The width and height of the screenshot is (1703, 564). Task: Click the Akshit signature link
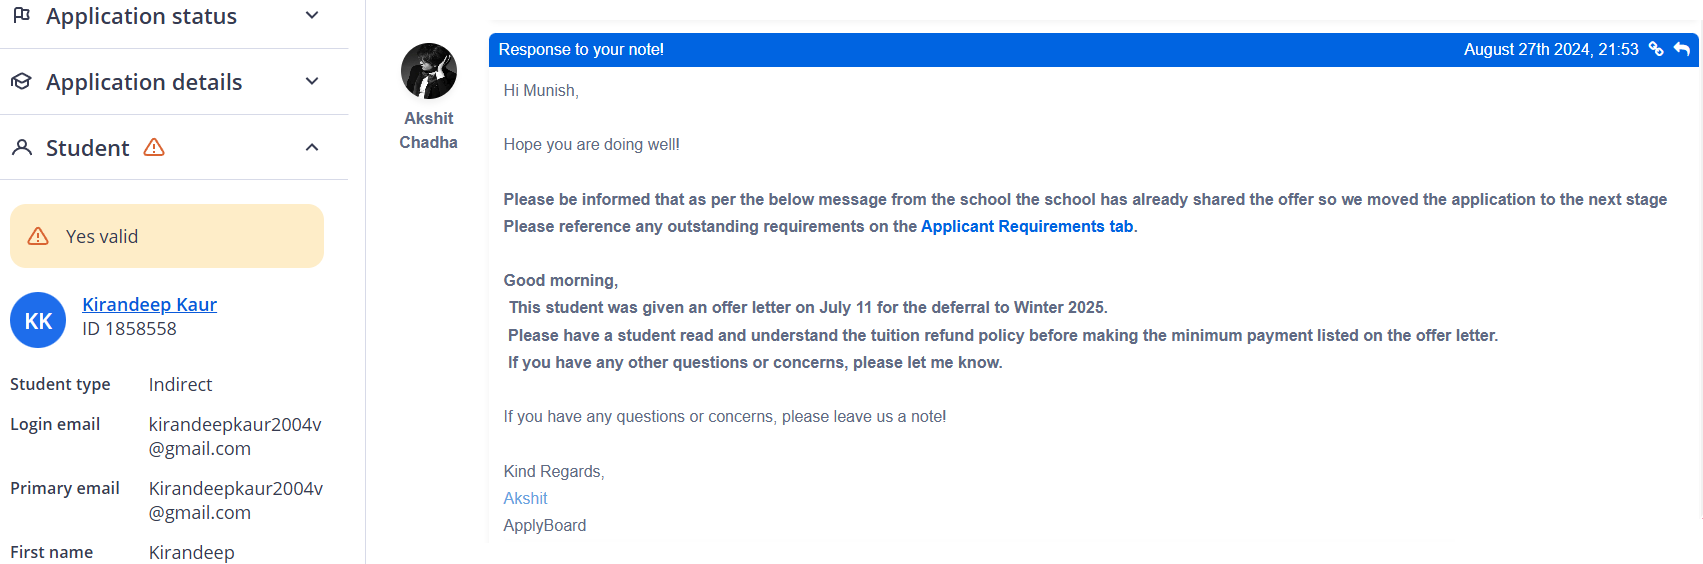click(x=525, y=498)
